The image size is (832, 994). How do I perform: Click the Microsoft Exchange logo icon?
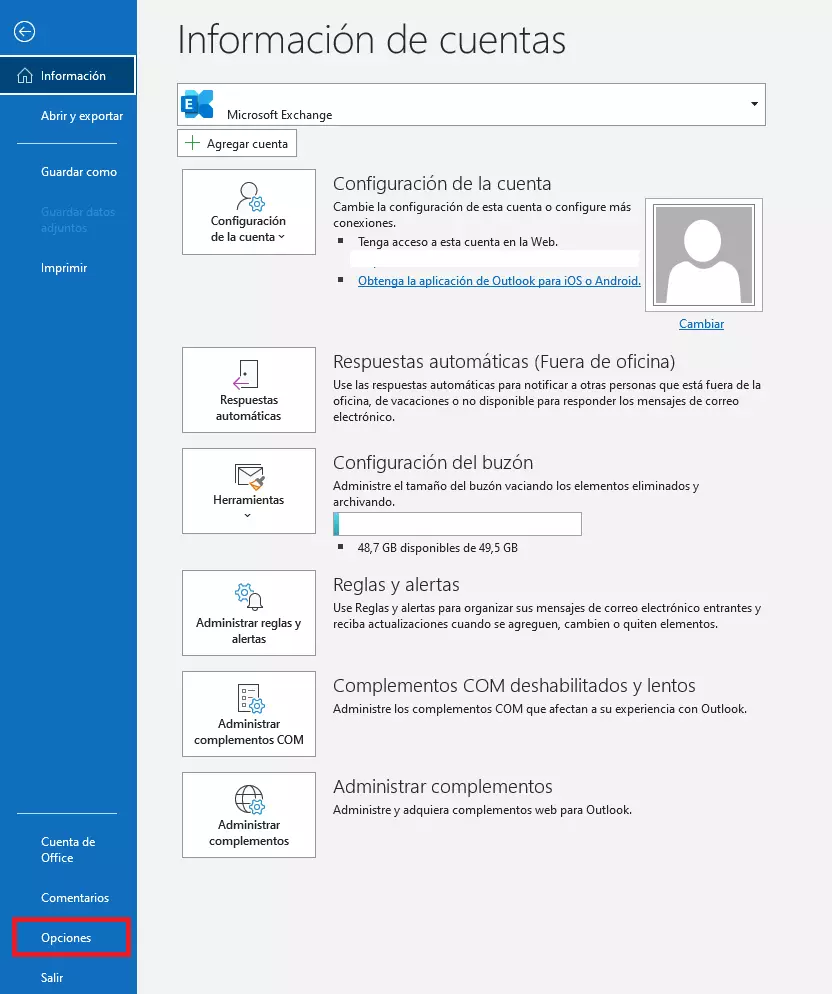coord(197,104)
